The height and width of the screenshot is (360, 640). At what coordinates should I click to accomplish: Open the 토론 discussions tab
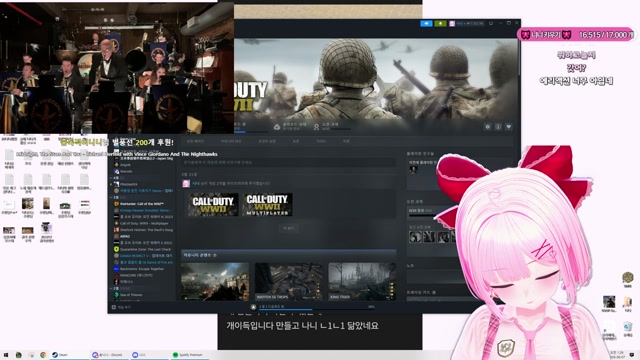pyautogui.click(x=296, y=141)
